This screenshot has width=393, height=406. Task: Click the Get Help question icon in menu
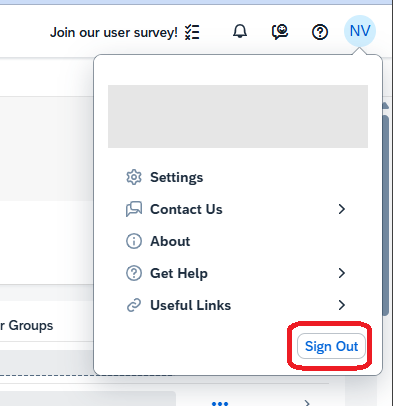click(134, 273)
